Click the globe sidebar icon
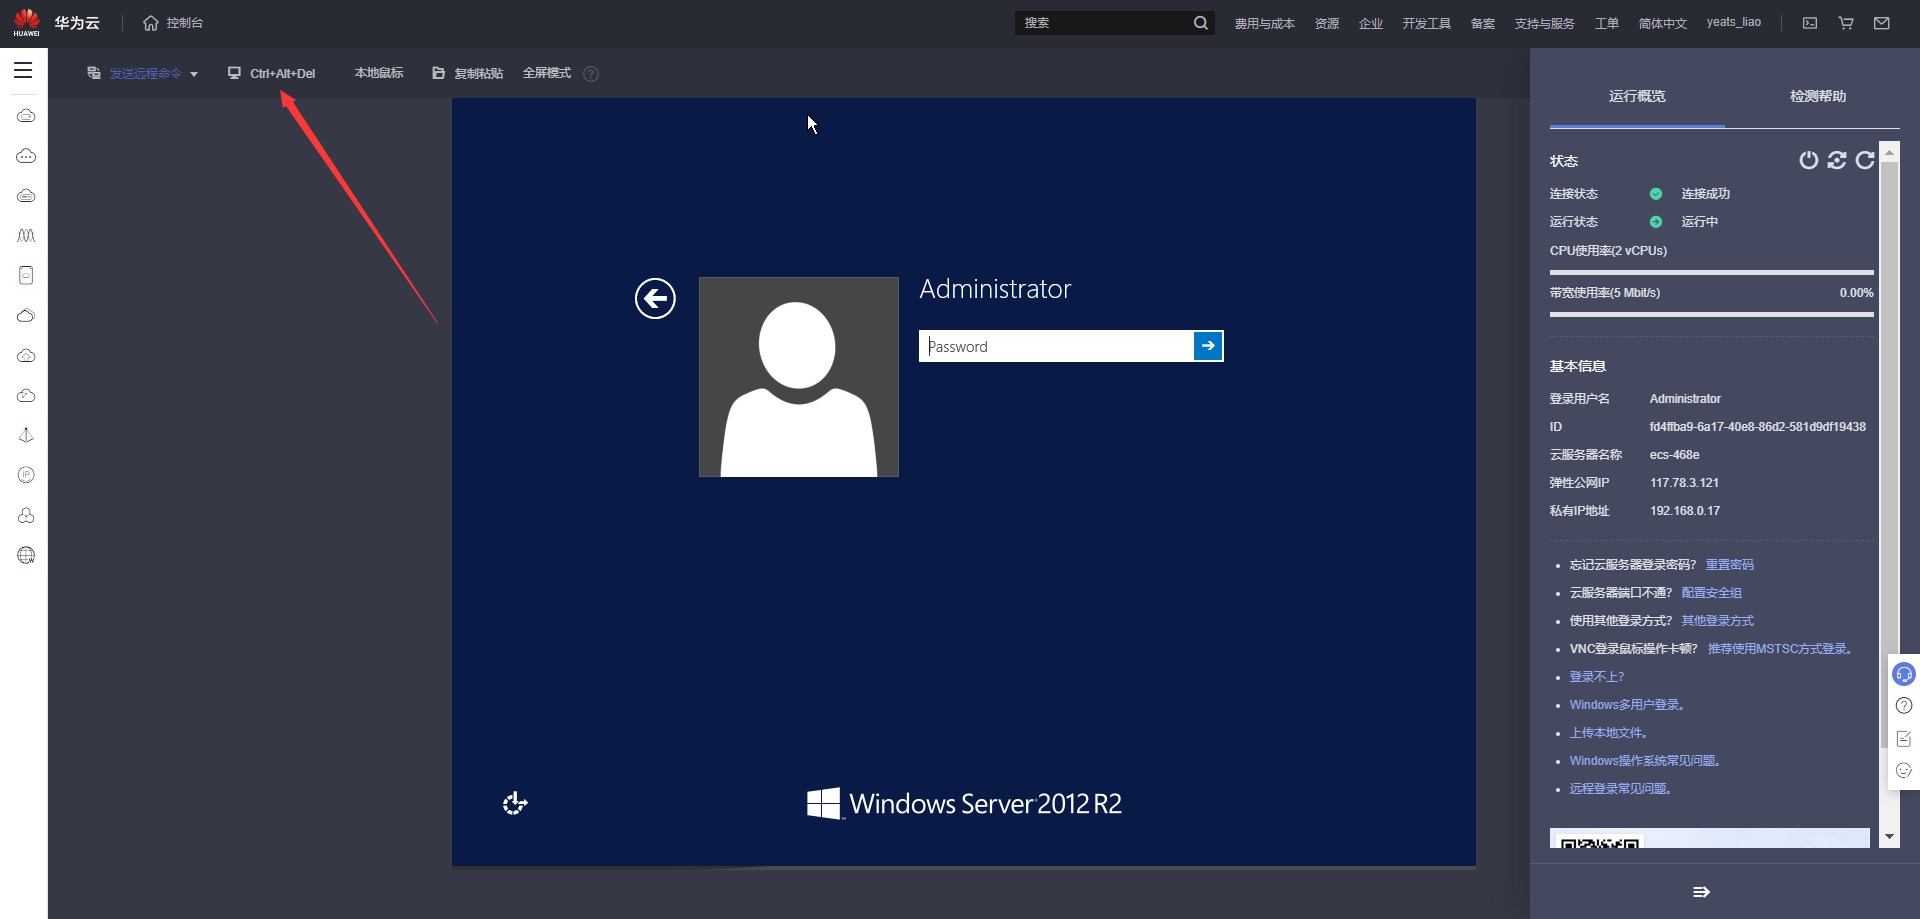Viewport: 1920px width, 919px height. click(26, 555)
